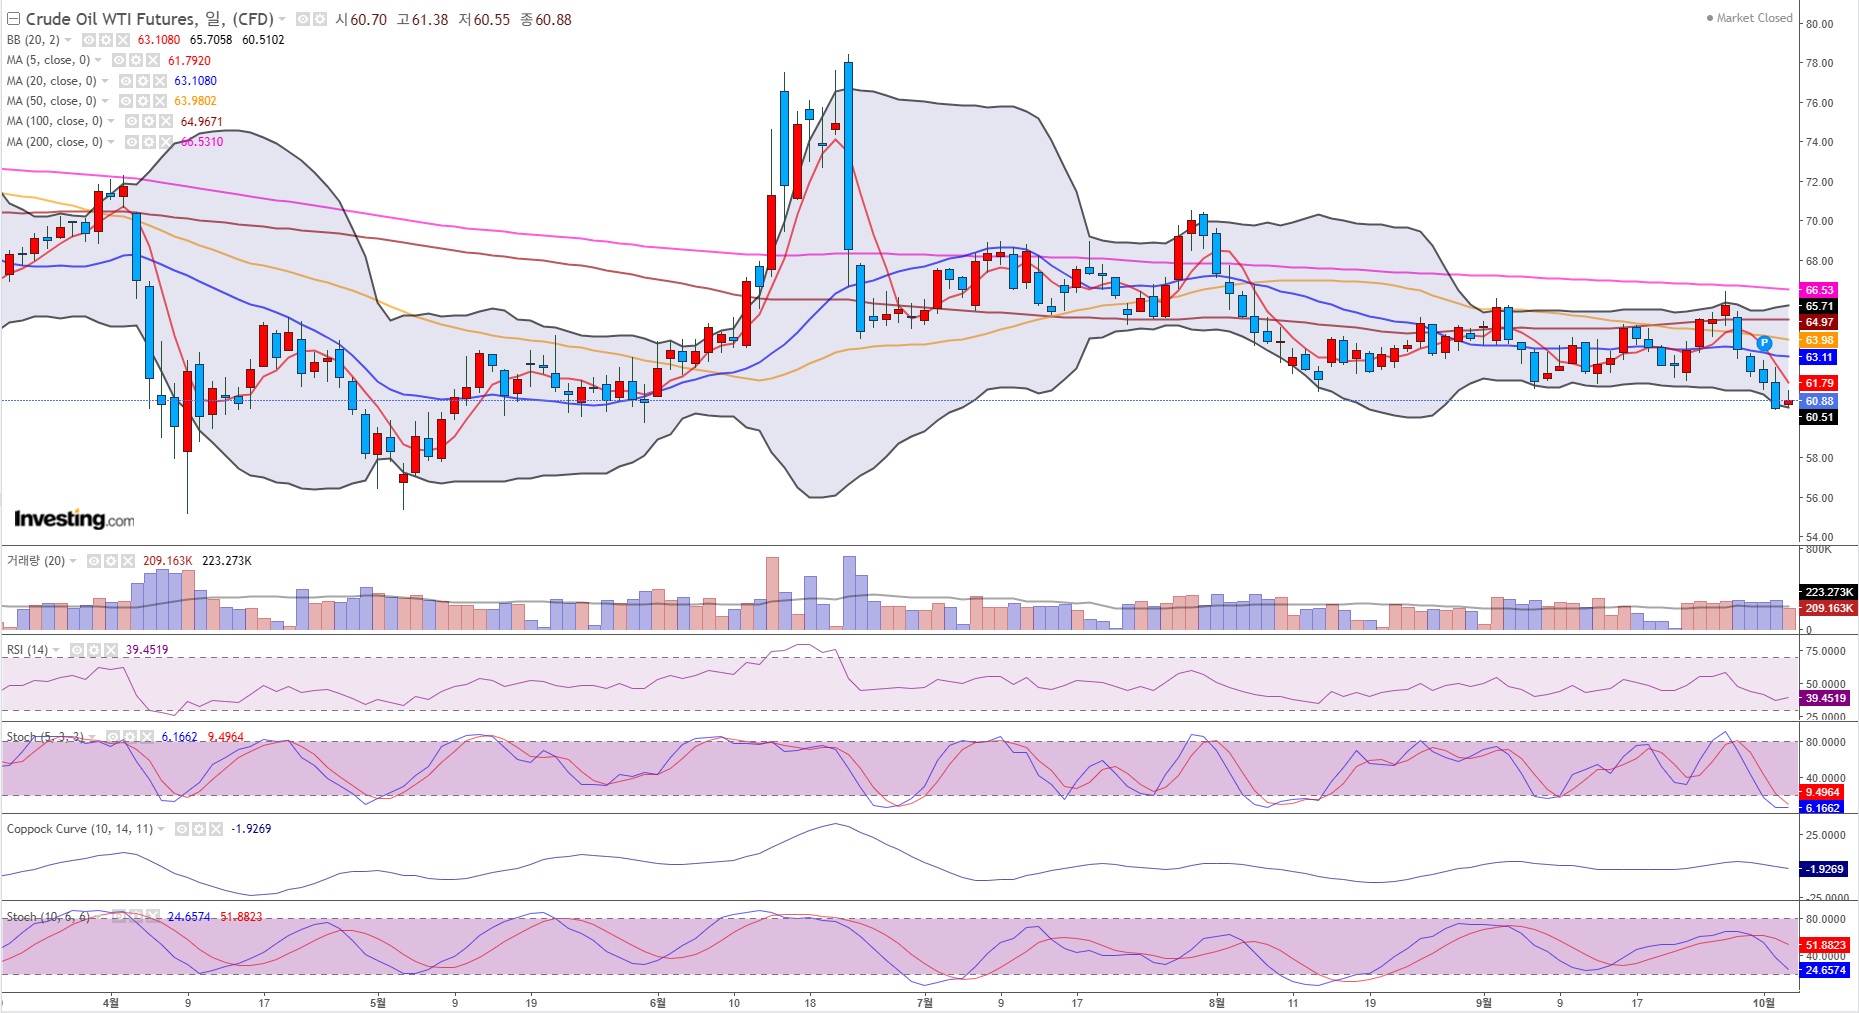Screen dimensions: 1859x1013
Task: Open the RSI (14) dropdown arrow
Action: tap(56, 650)
